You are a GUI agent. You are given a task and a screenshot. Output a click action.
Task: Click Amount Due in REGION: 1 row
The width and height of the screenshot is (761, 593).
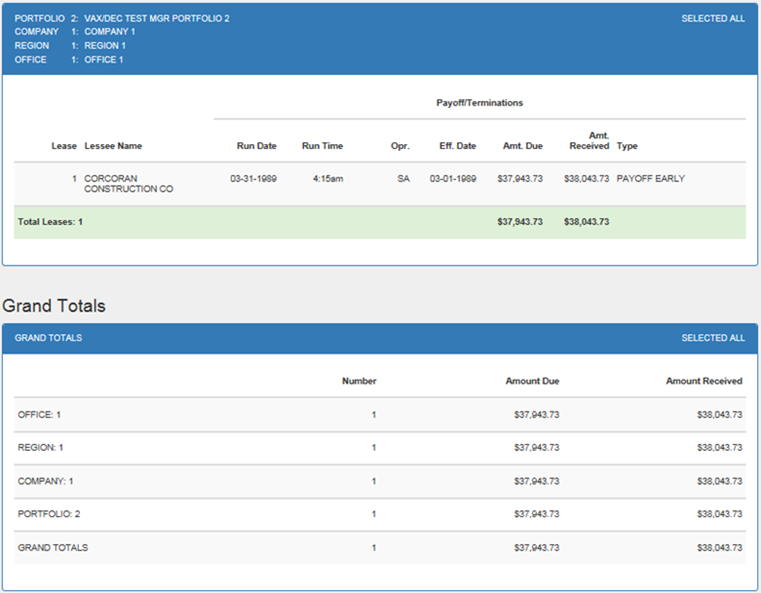click(537, 447)
